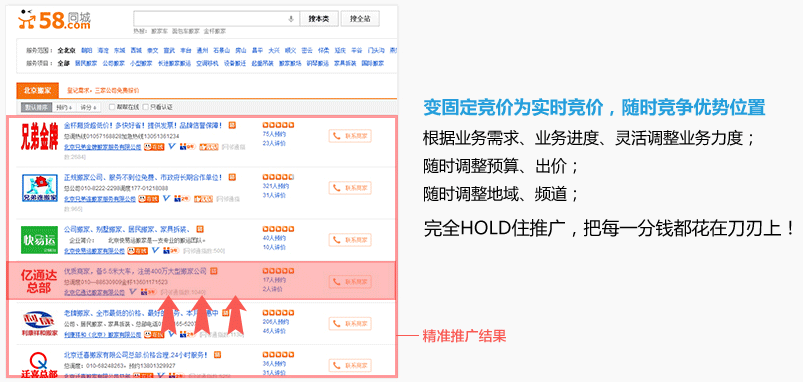The image size is (803, 382).
Task: Click the orange free-quote link beside 北京搬家 tab
Action: (x=103, y=91)
